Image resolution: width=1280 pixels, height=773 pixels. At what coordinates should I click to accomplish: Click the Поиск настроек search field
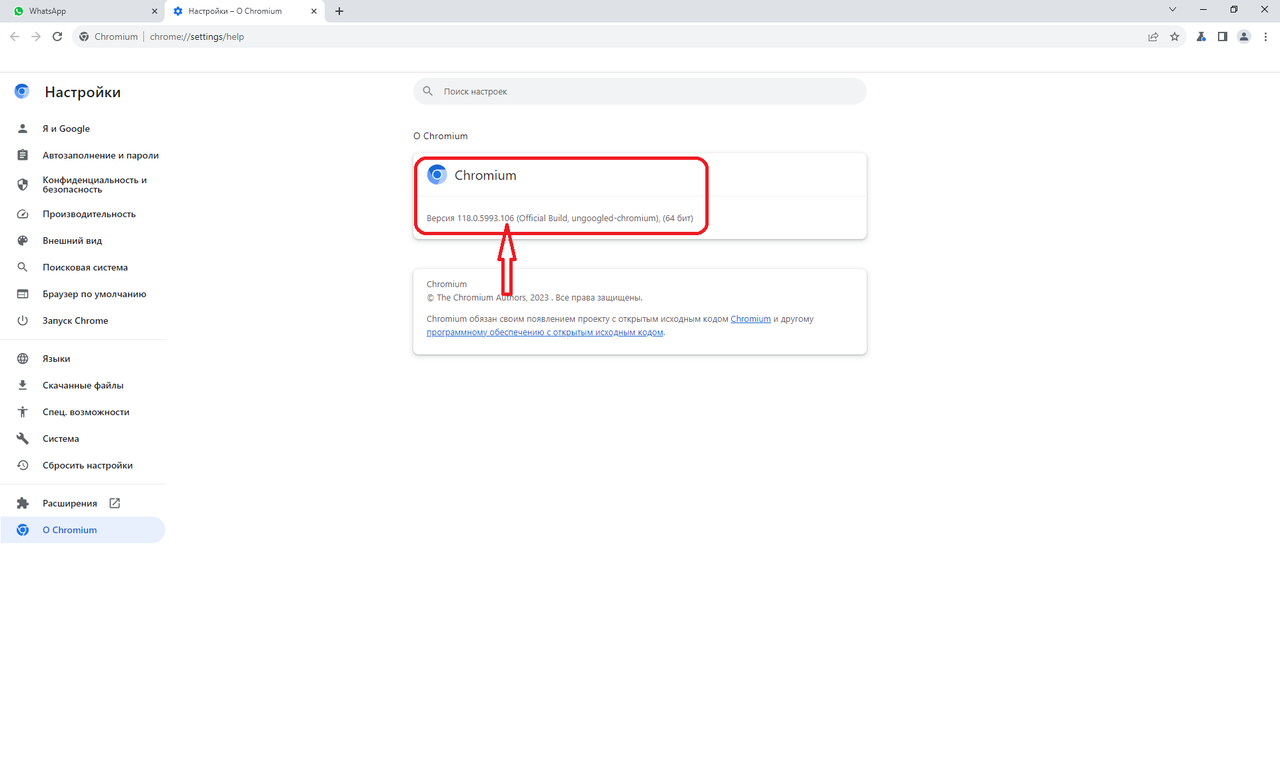(x=640, y=91)
